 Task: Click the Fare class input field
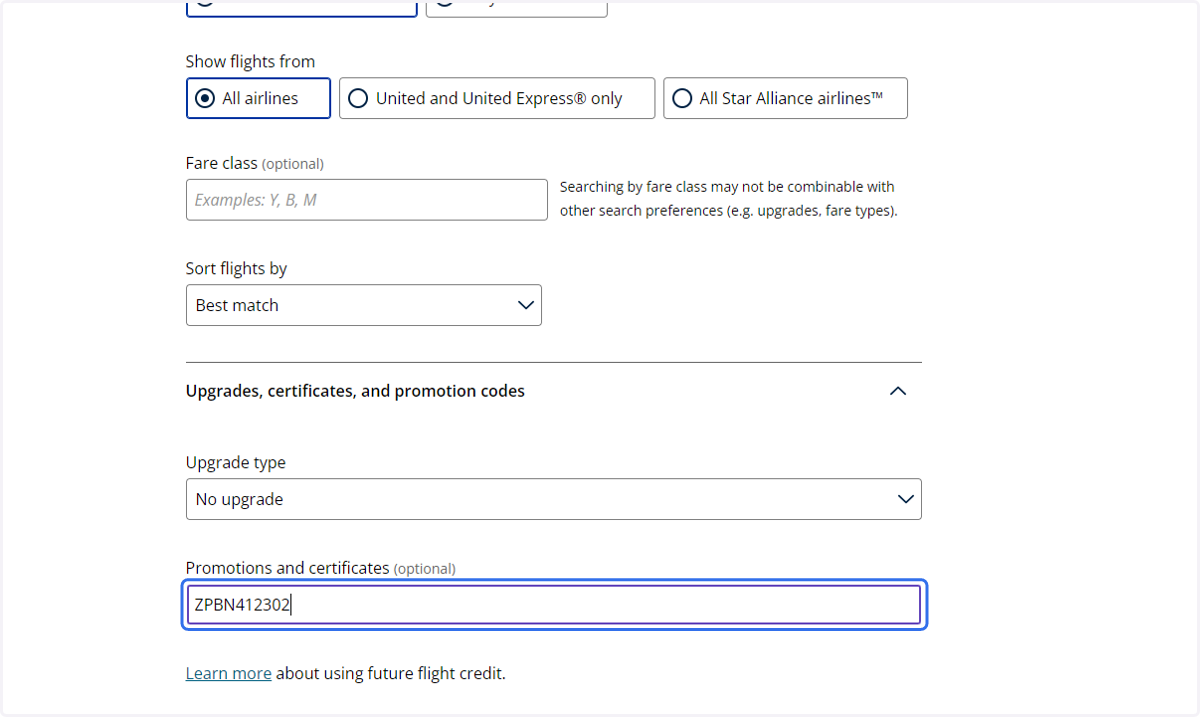[367, 200]
